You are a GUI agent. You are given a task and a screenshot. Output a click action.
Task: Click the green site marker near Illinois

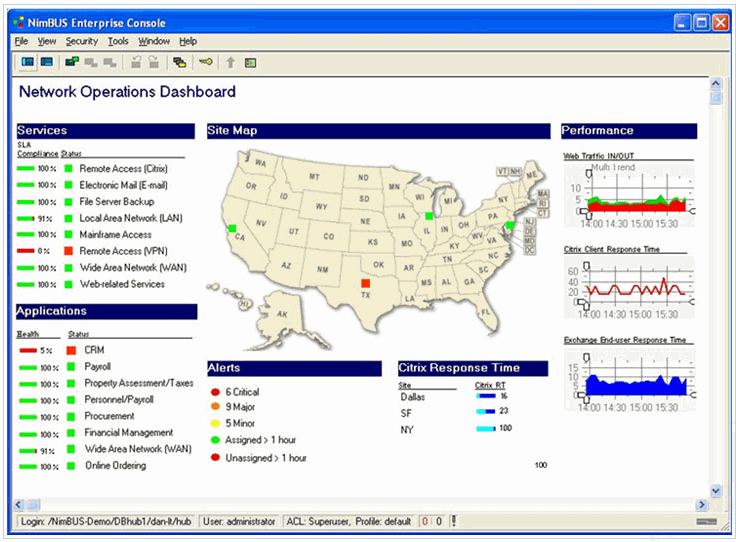tap(429, 216)
